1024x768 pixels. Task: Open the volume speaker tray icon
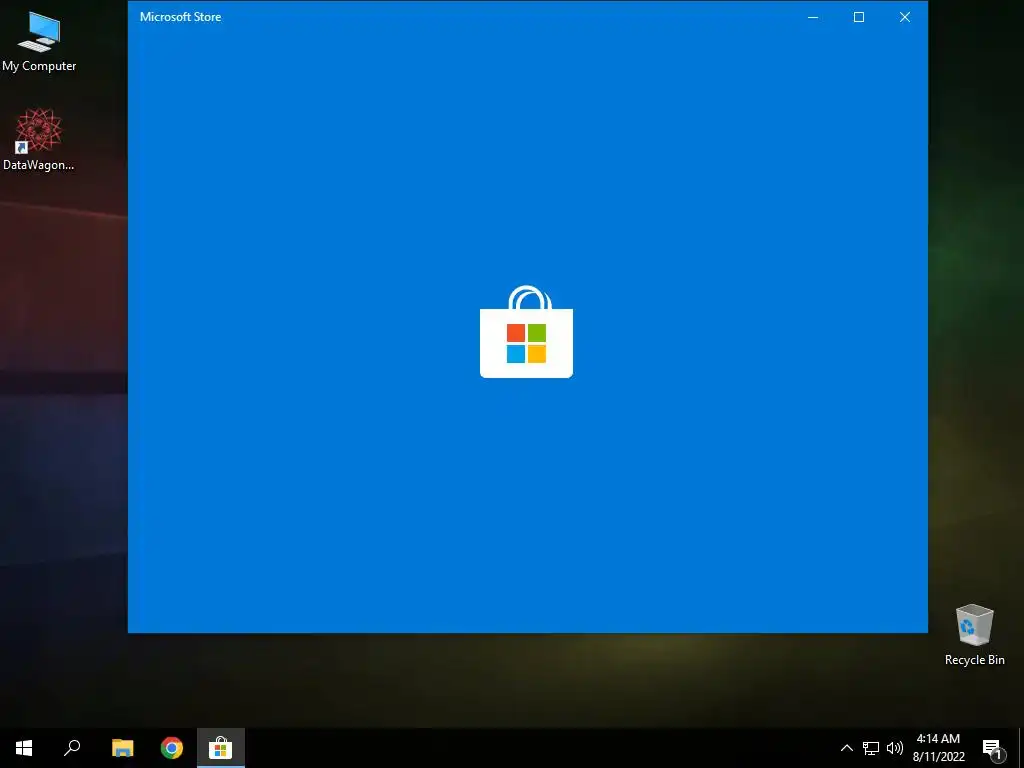click(895, 748)
